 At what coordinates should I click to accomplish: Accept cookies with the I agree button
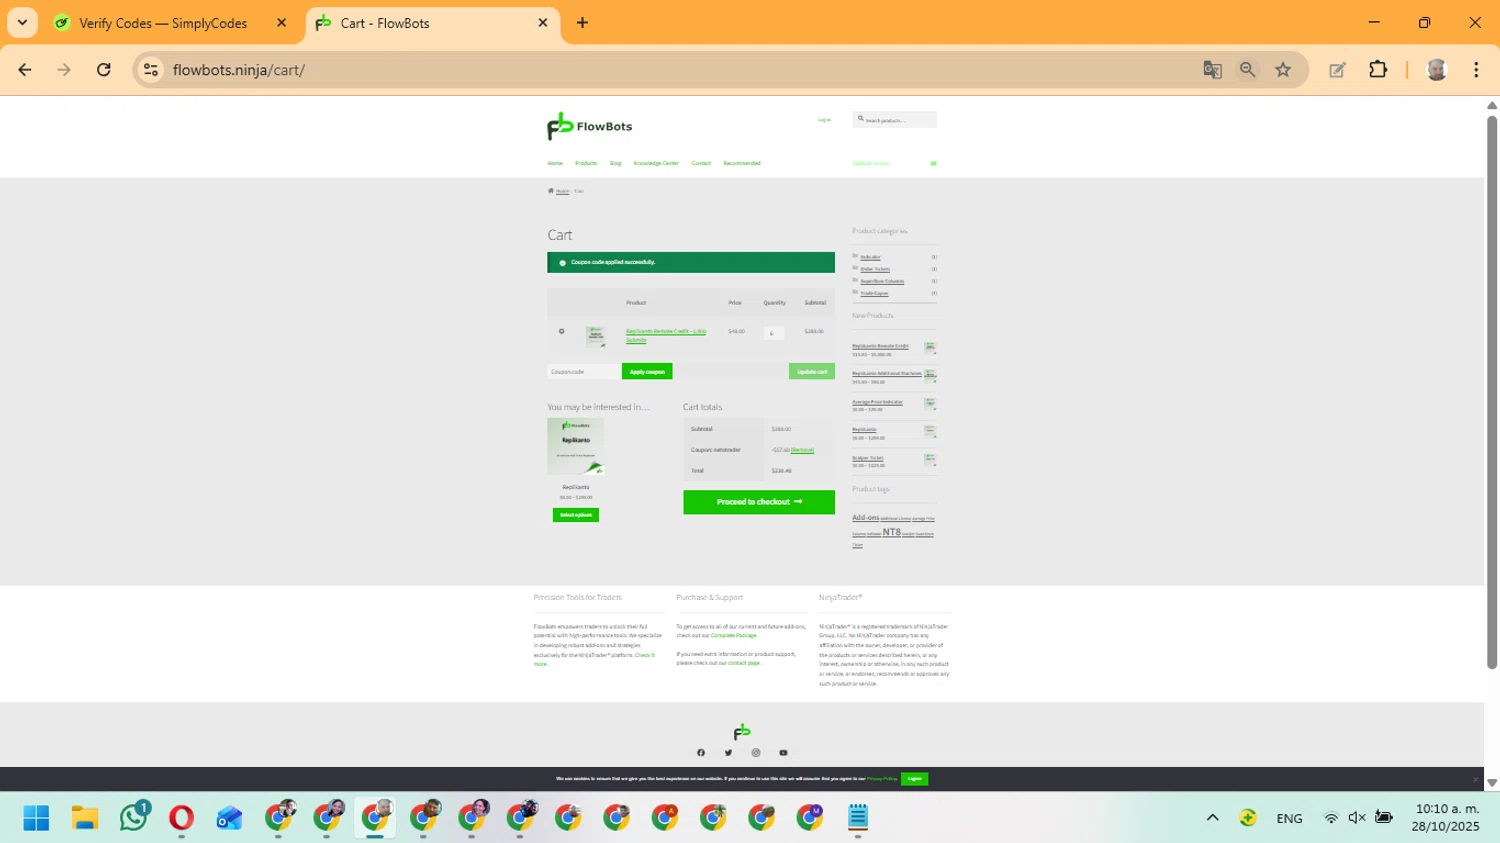pyautogui.click(x=914, y=779)
